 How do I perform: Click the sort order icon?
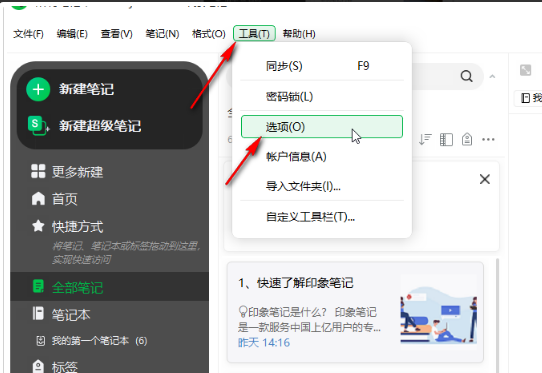(x=425, y=140)
